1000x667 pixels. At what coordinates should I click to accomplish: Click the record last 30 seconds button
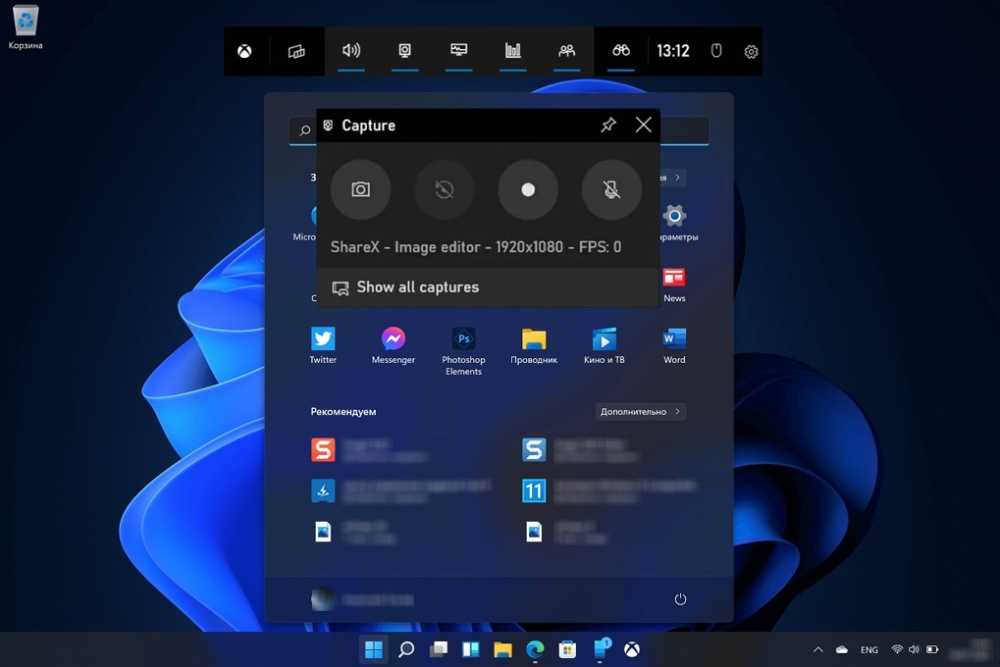coord(444,189)
